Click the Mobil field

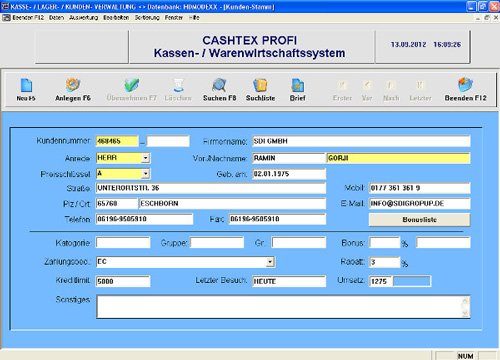click(x=420, y=188)
